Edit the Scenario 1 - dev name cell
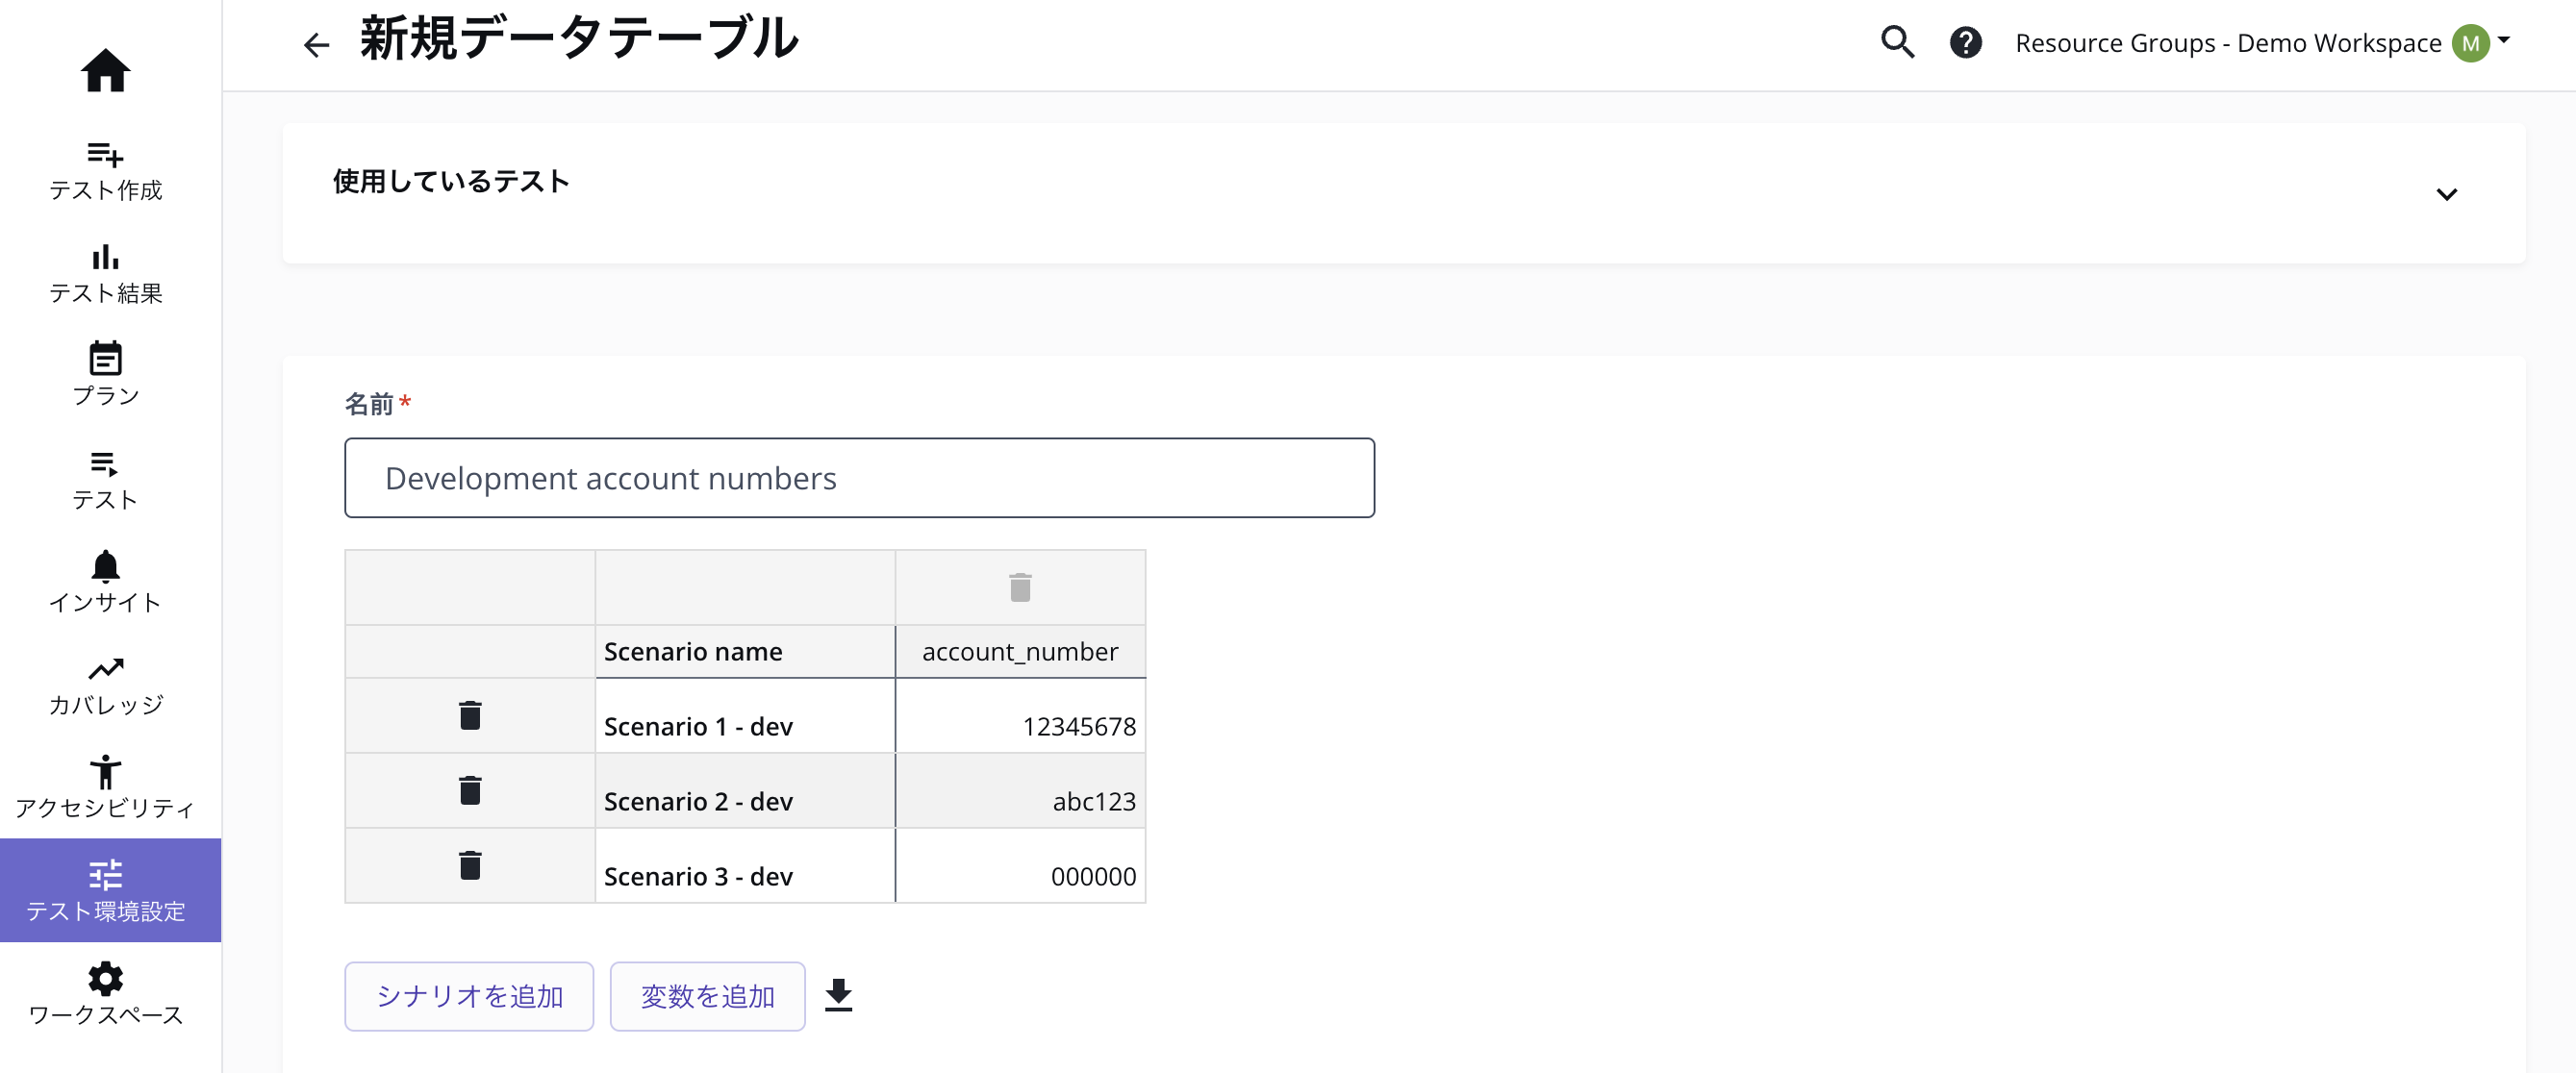The height and width of the screenshot is (1073, 2576). pos(745,716)
